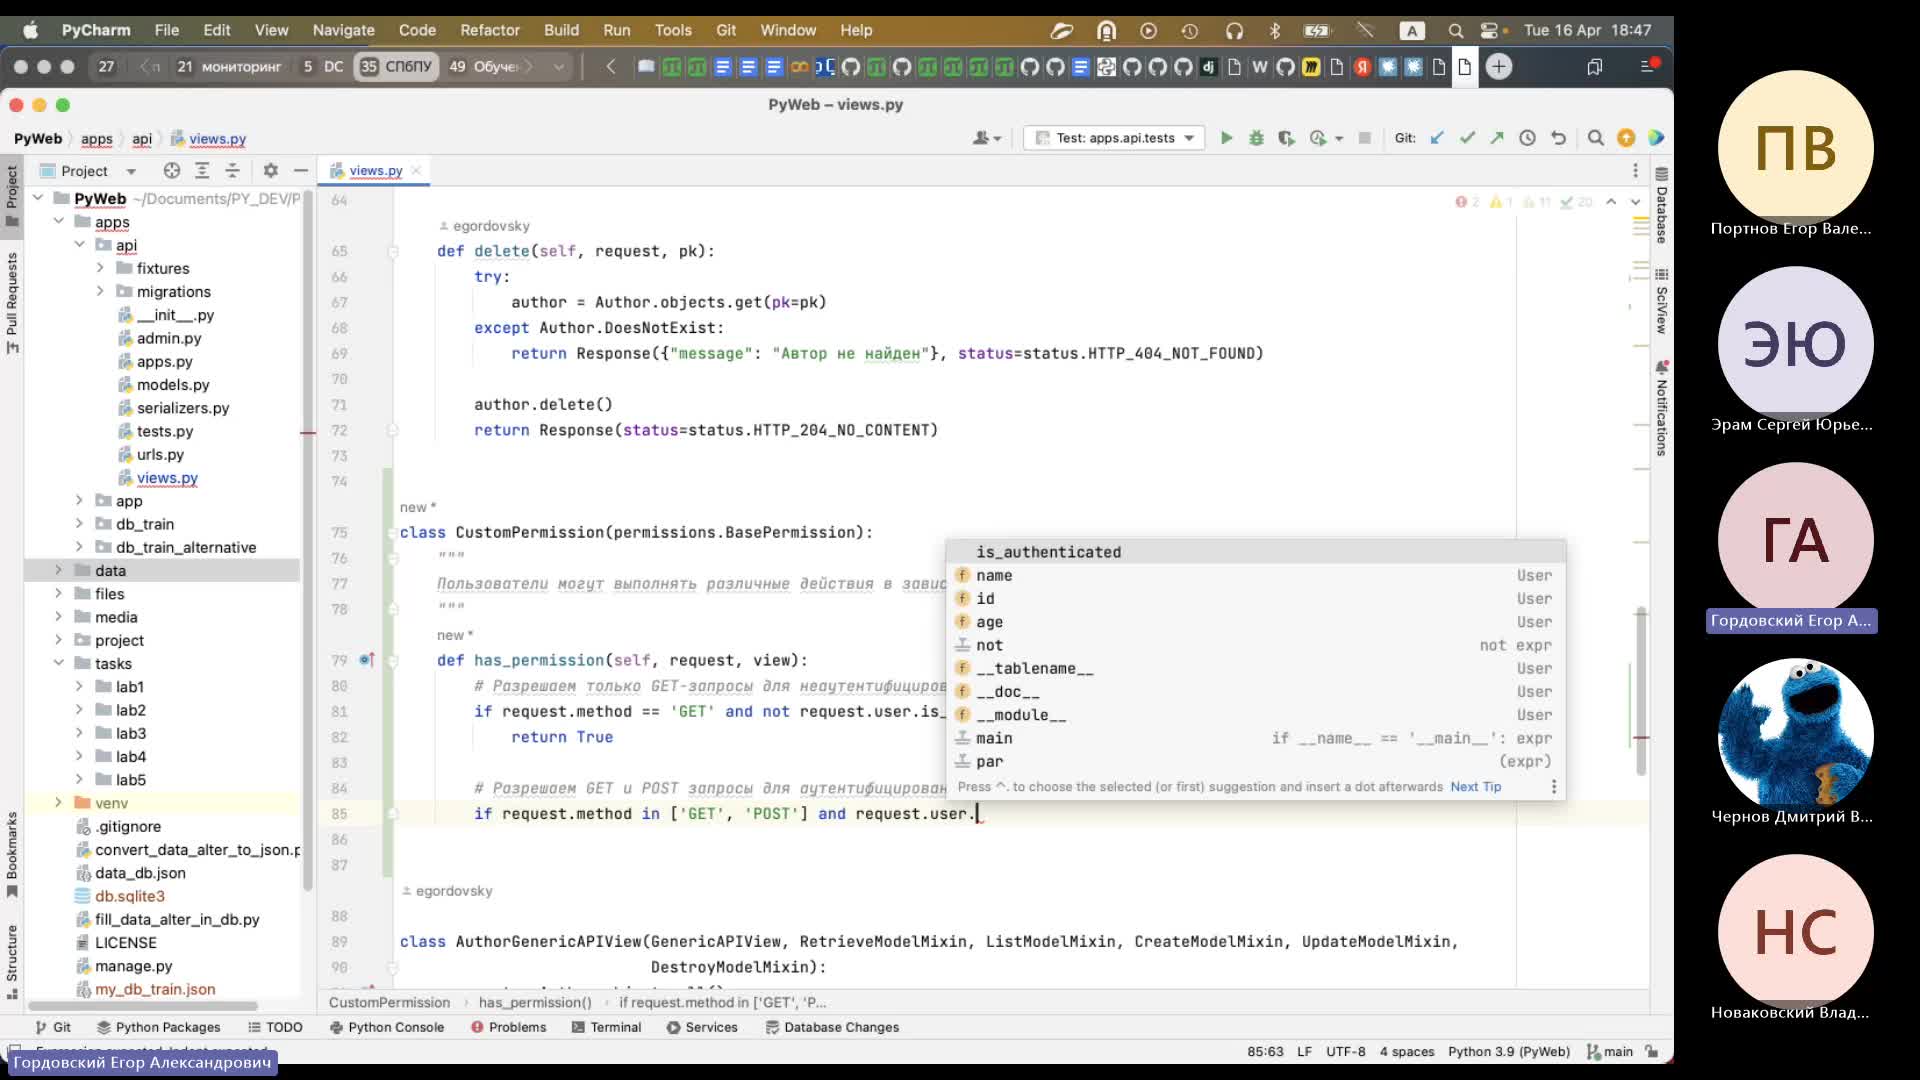Open macOS Spotlight search
This screenshot has width=1920, height=1080.
(x=1455, y=30)
